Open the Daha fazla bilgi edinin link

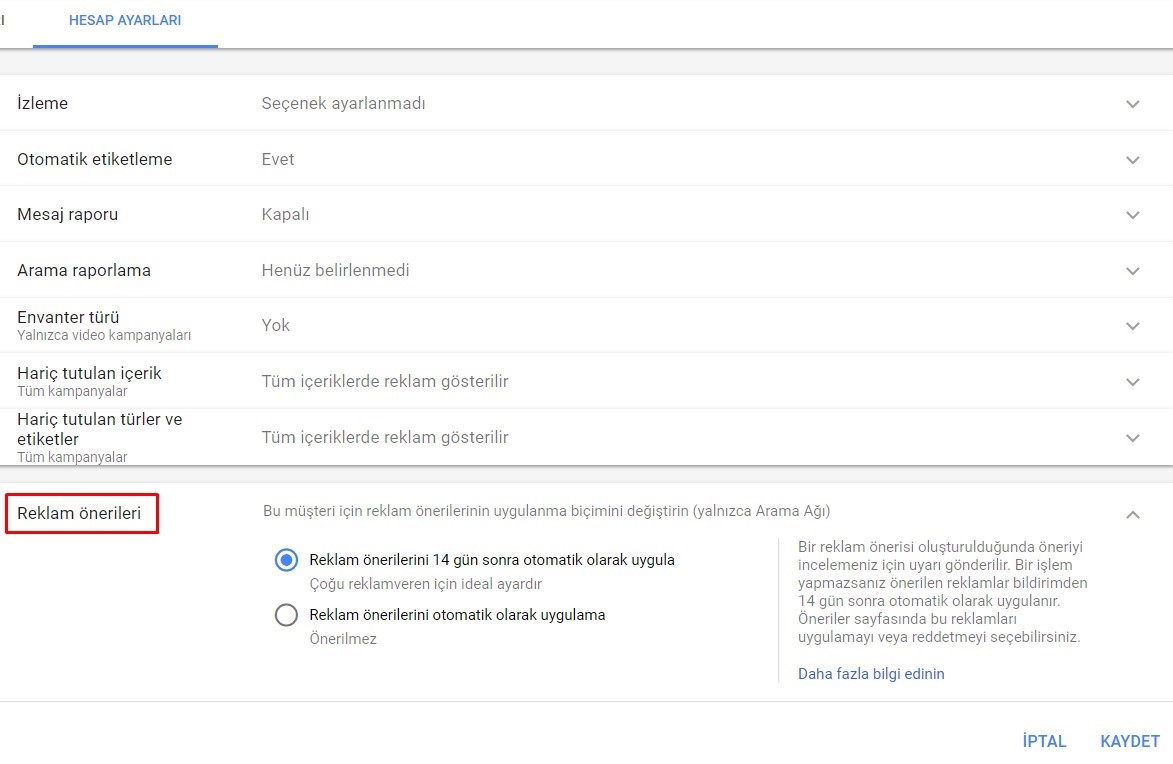point(870,674)
